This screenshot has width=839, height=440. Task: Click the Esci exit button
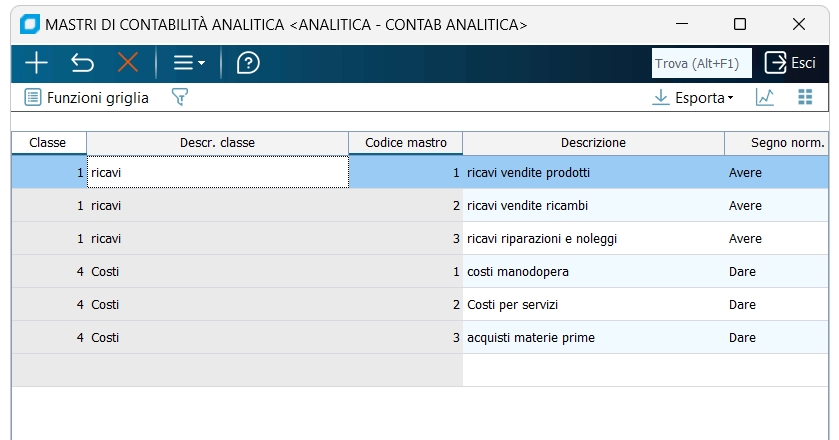tap(790, 63)
